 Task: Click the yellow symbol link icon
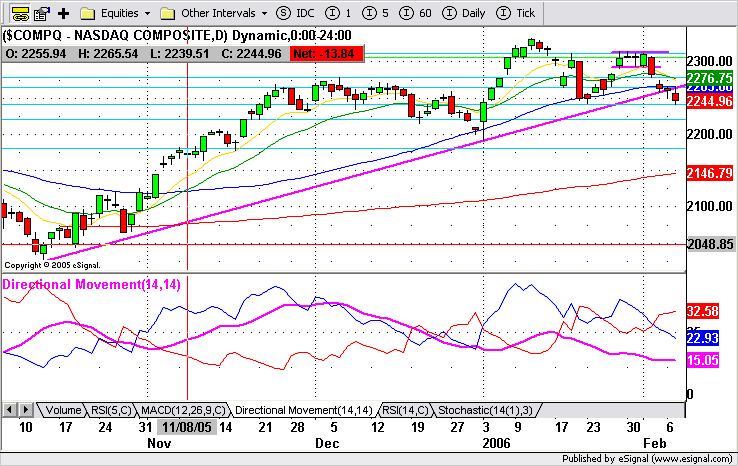coord(20,13)
